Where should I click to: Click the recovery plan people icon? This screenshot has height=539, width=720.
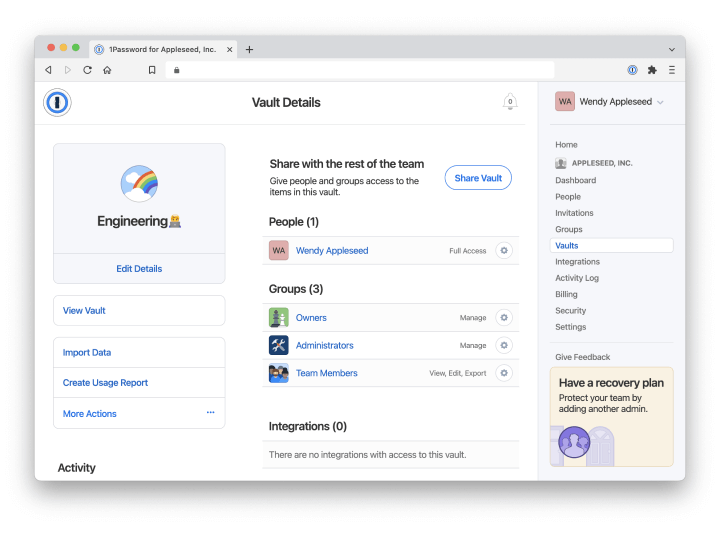coord(574,442)
